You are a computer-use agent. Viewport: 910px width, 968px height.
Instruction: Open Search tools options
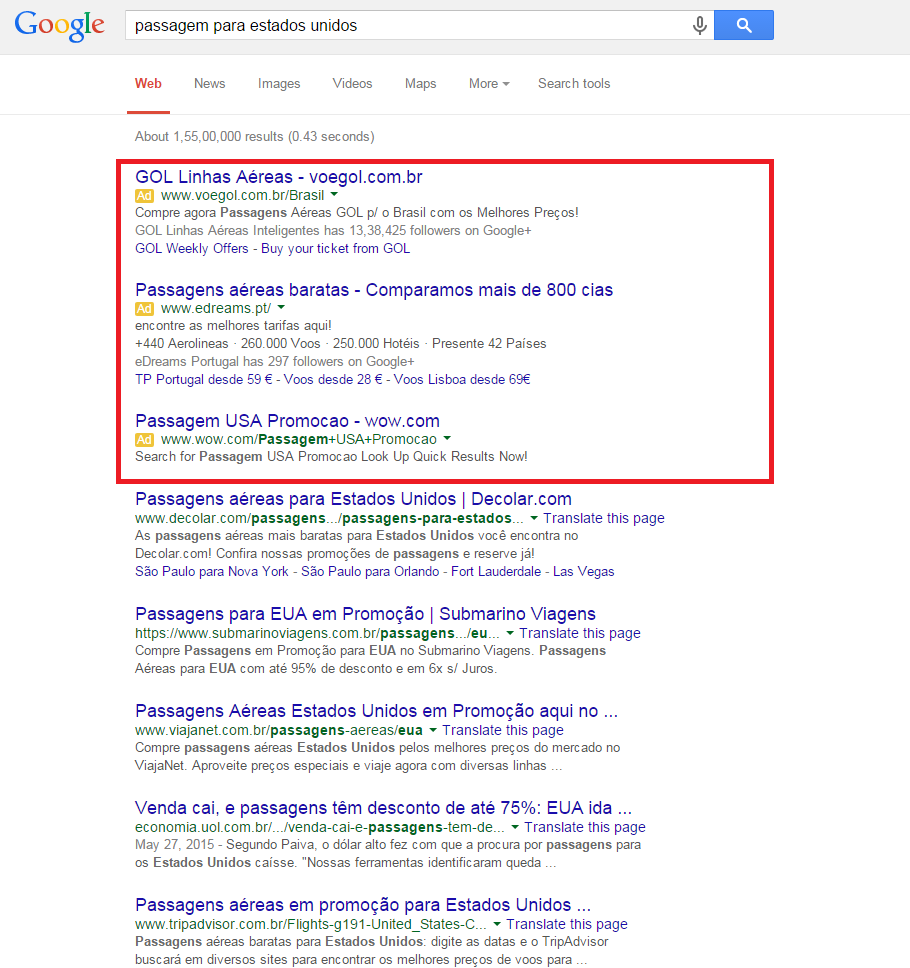574,83
